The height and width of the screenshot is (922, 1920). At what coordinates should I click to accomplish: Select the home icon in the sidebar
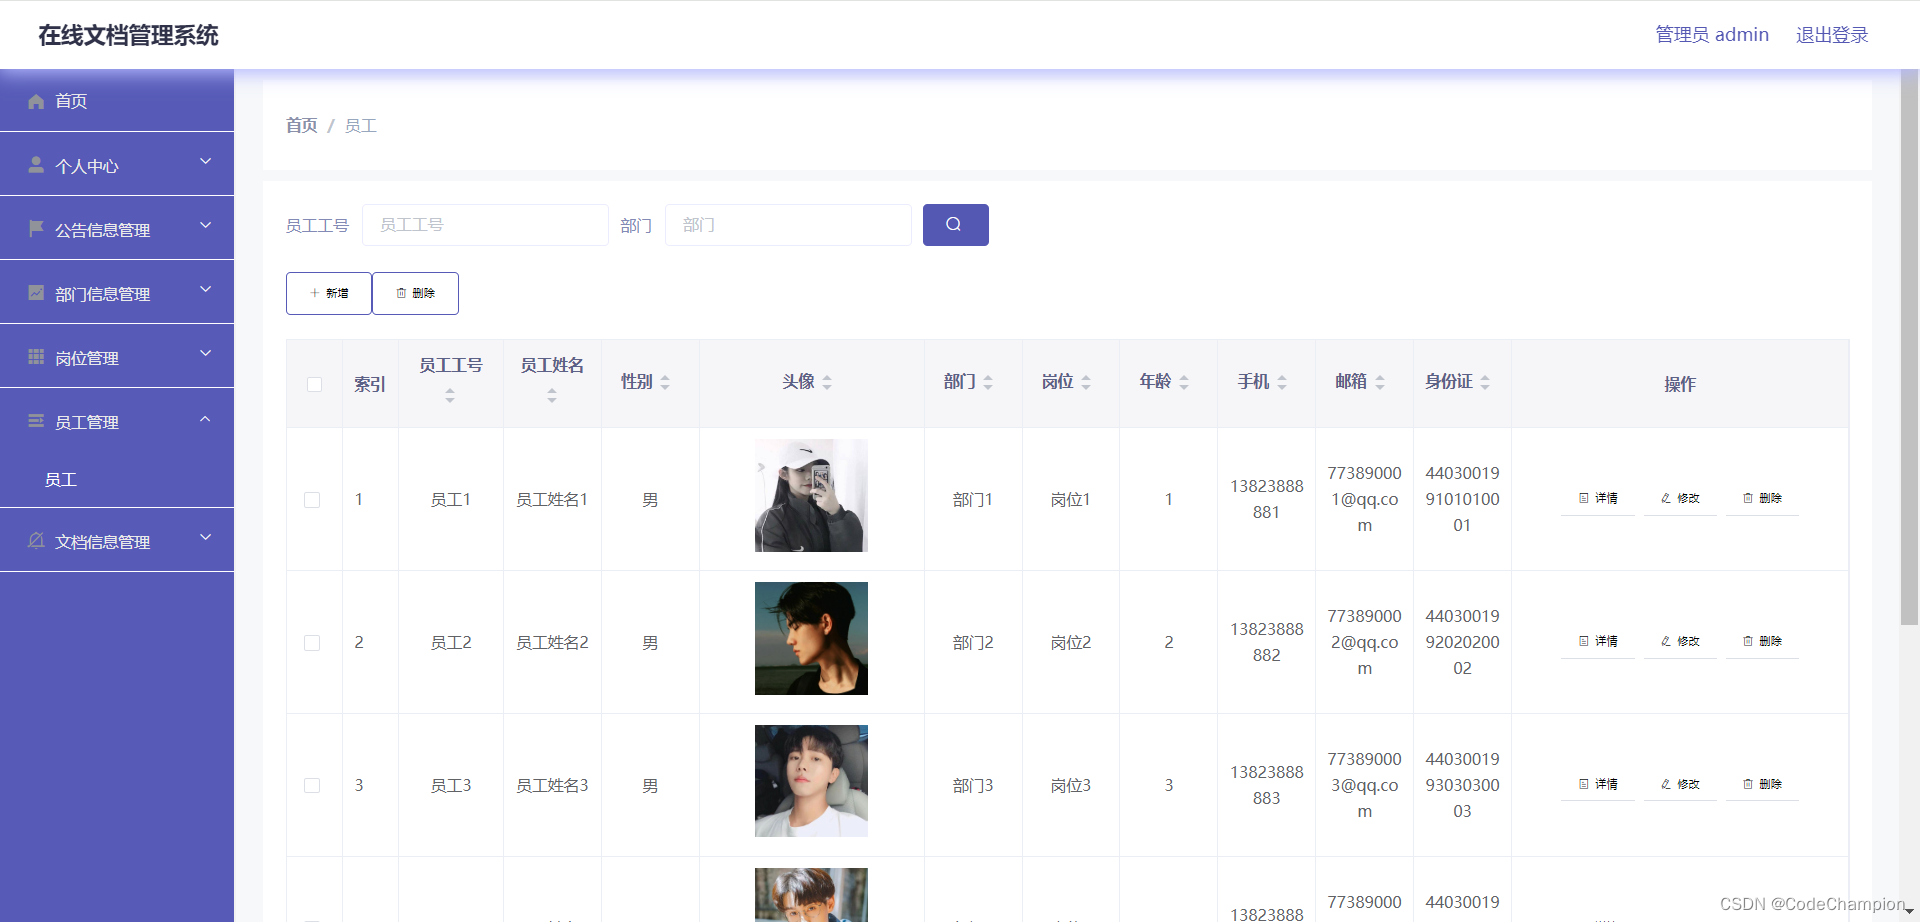pos(36,101)
